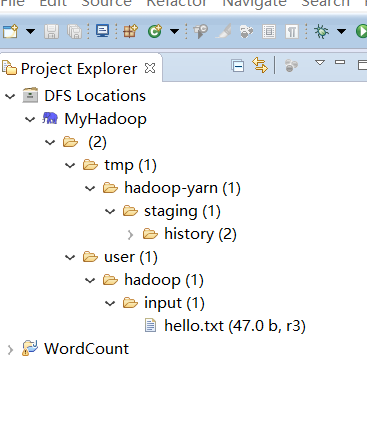Open the Navigate menu
The width and height of the screenshot is (367, 438).
click(x=255, y=3)
